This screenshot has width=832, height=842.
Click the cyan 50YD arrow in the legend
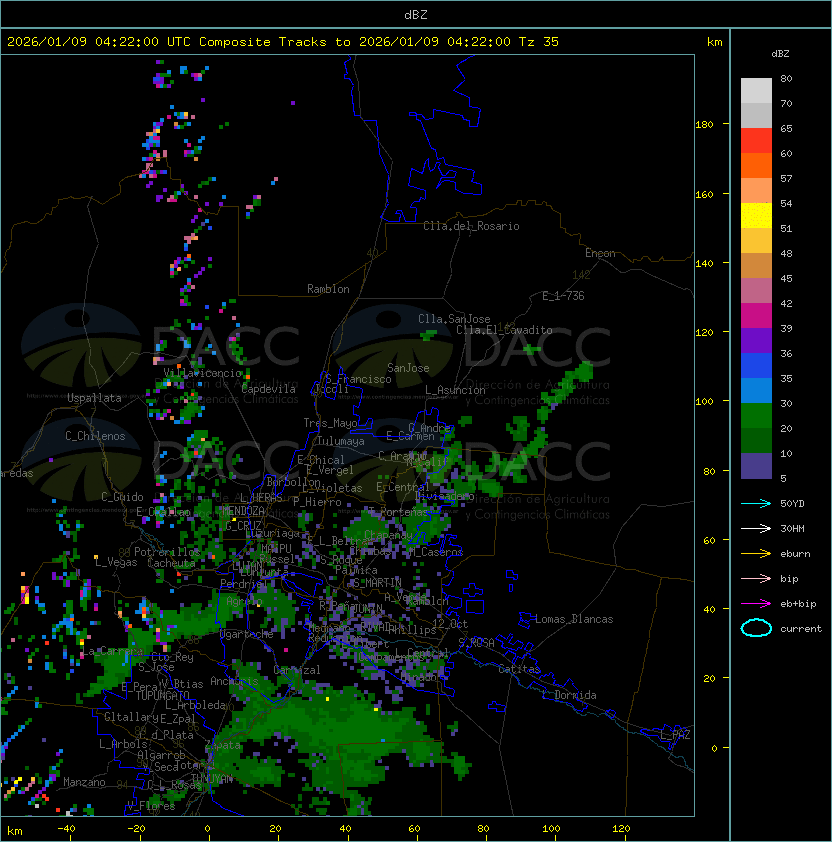click(x=756, y=504)
